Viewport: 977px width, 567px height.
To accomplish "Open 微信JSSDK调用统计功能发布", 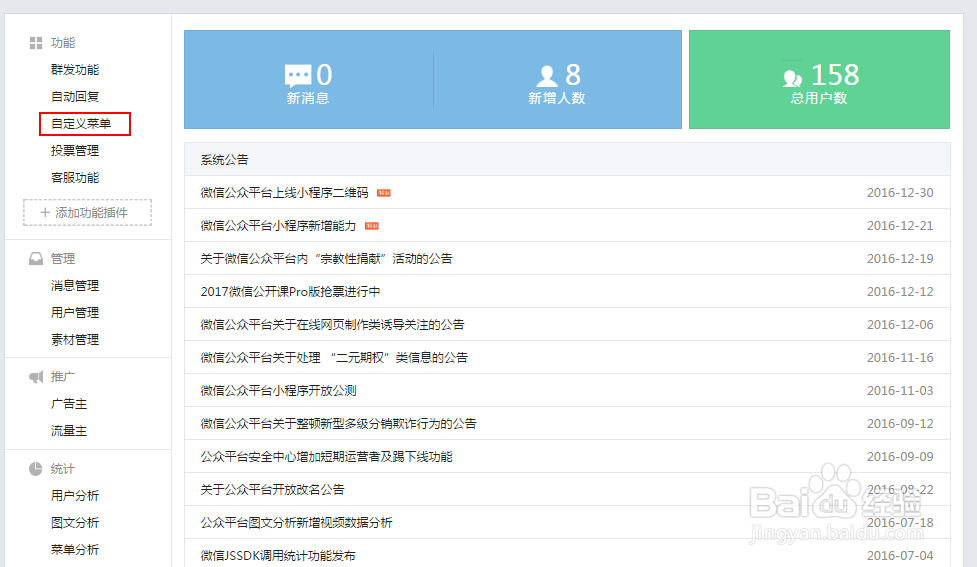I will coord(278,556).
